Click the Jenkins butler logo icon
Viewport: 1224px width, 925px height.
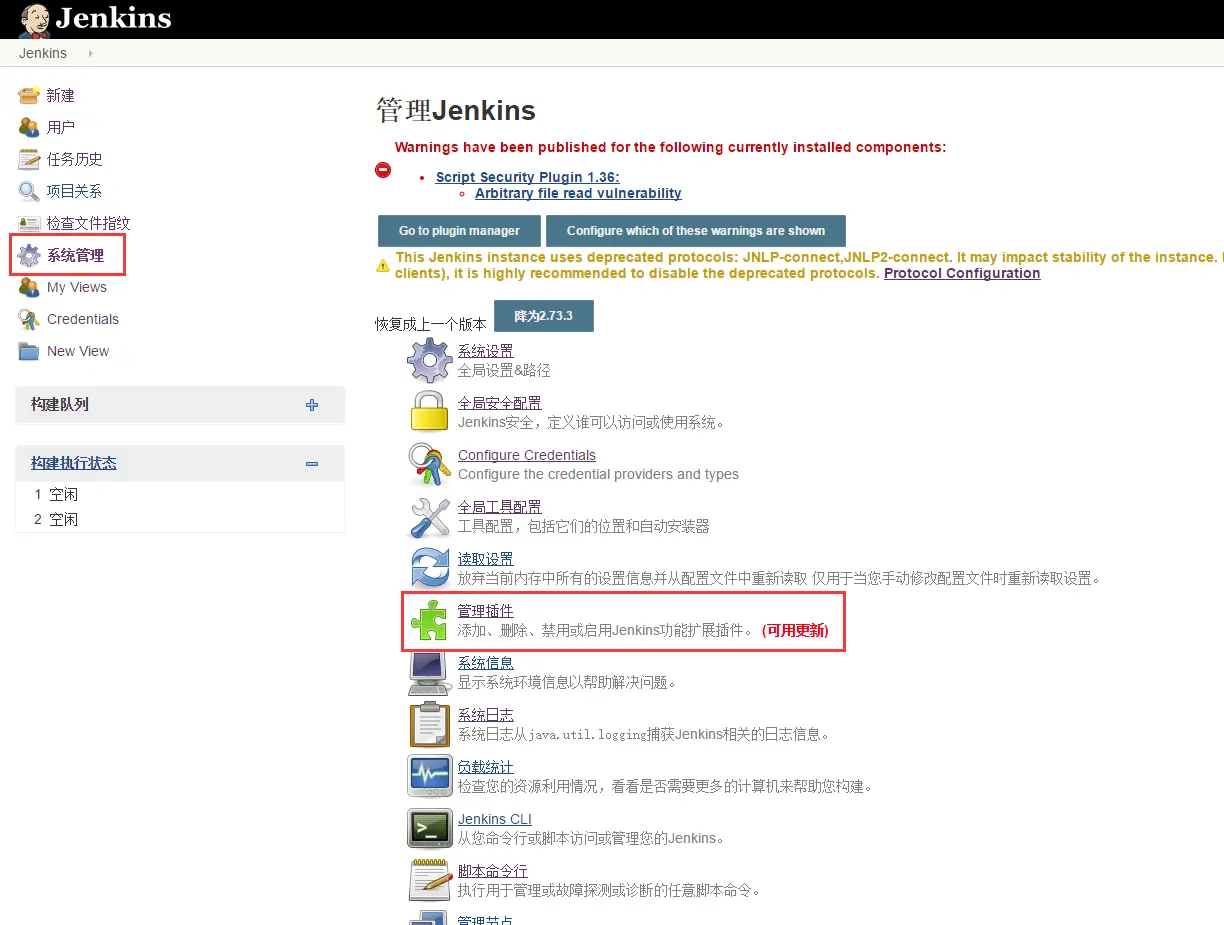(x=34, y=20)
